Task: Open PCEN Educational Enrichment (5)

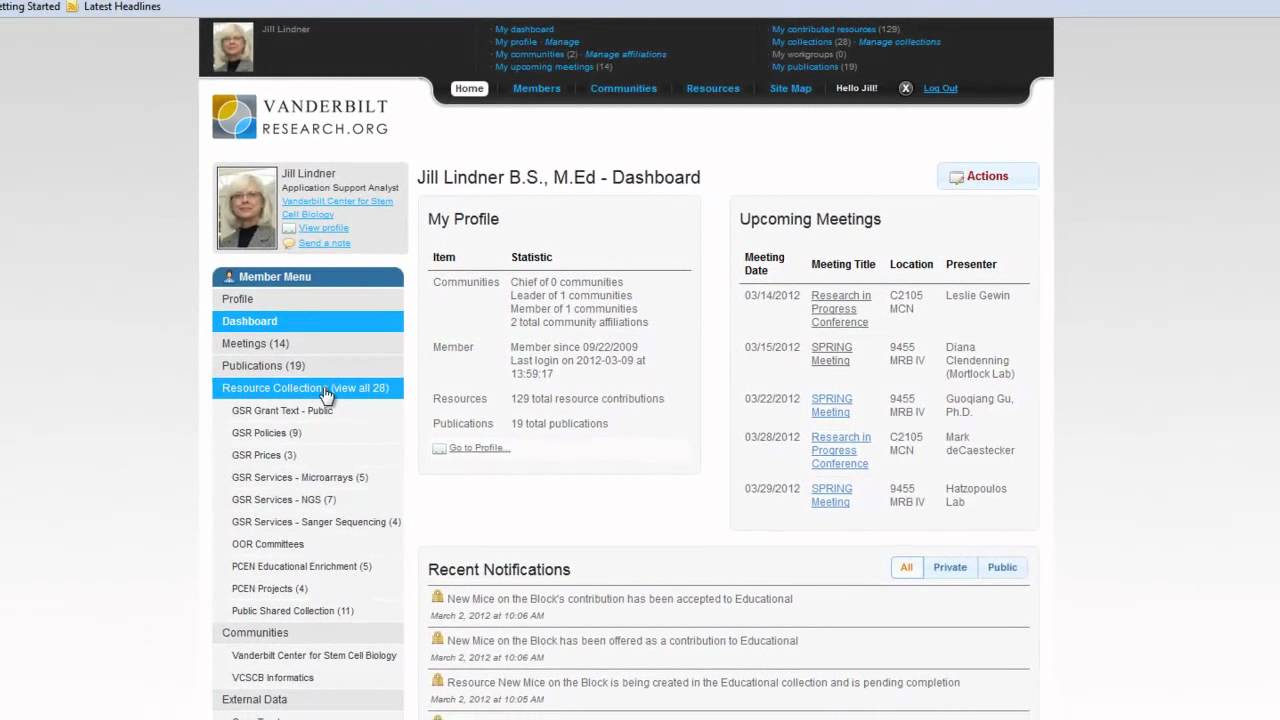Action: click(302, 566)
